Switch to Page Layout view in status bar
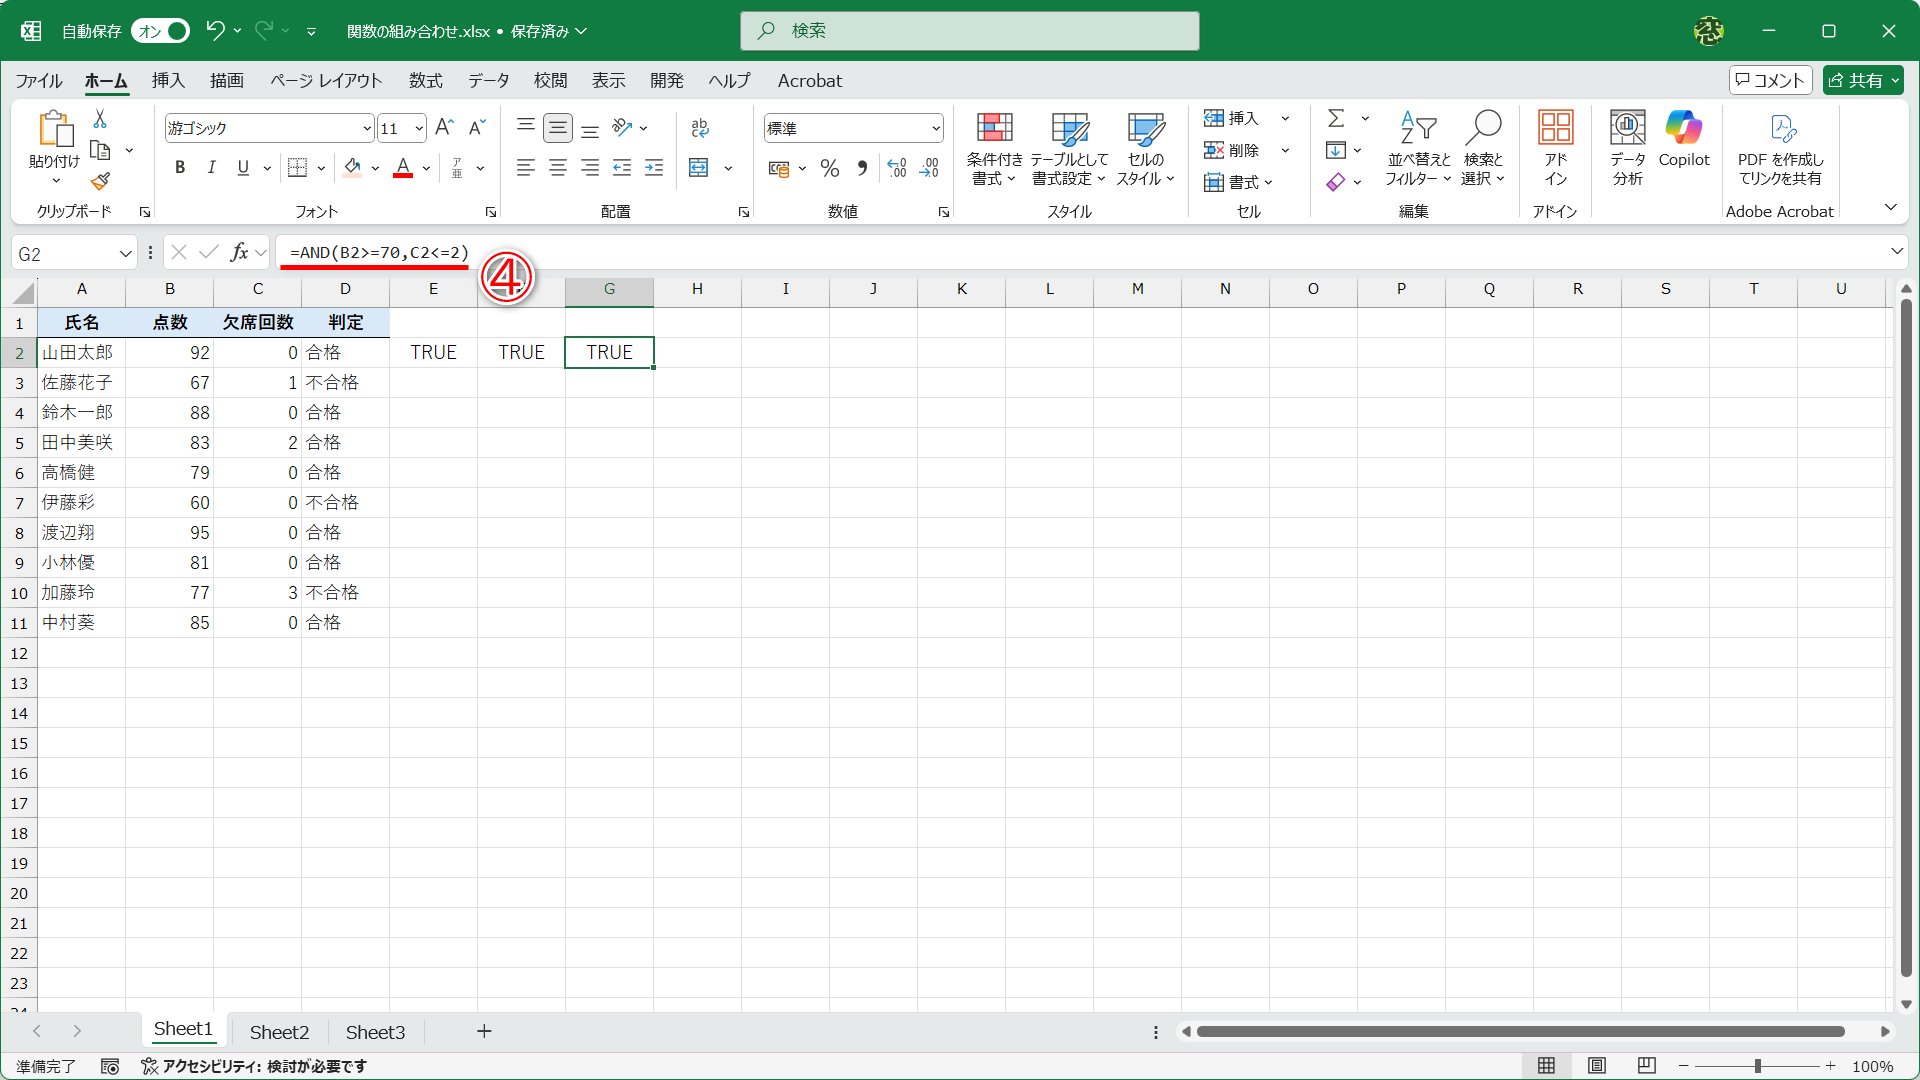 pos(1597,1066)
